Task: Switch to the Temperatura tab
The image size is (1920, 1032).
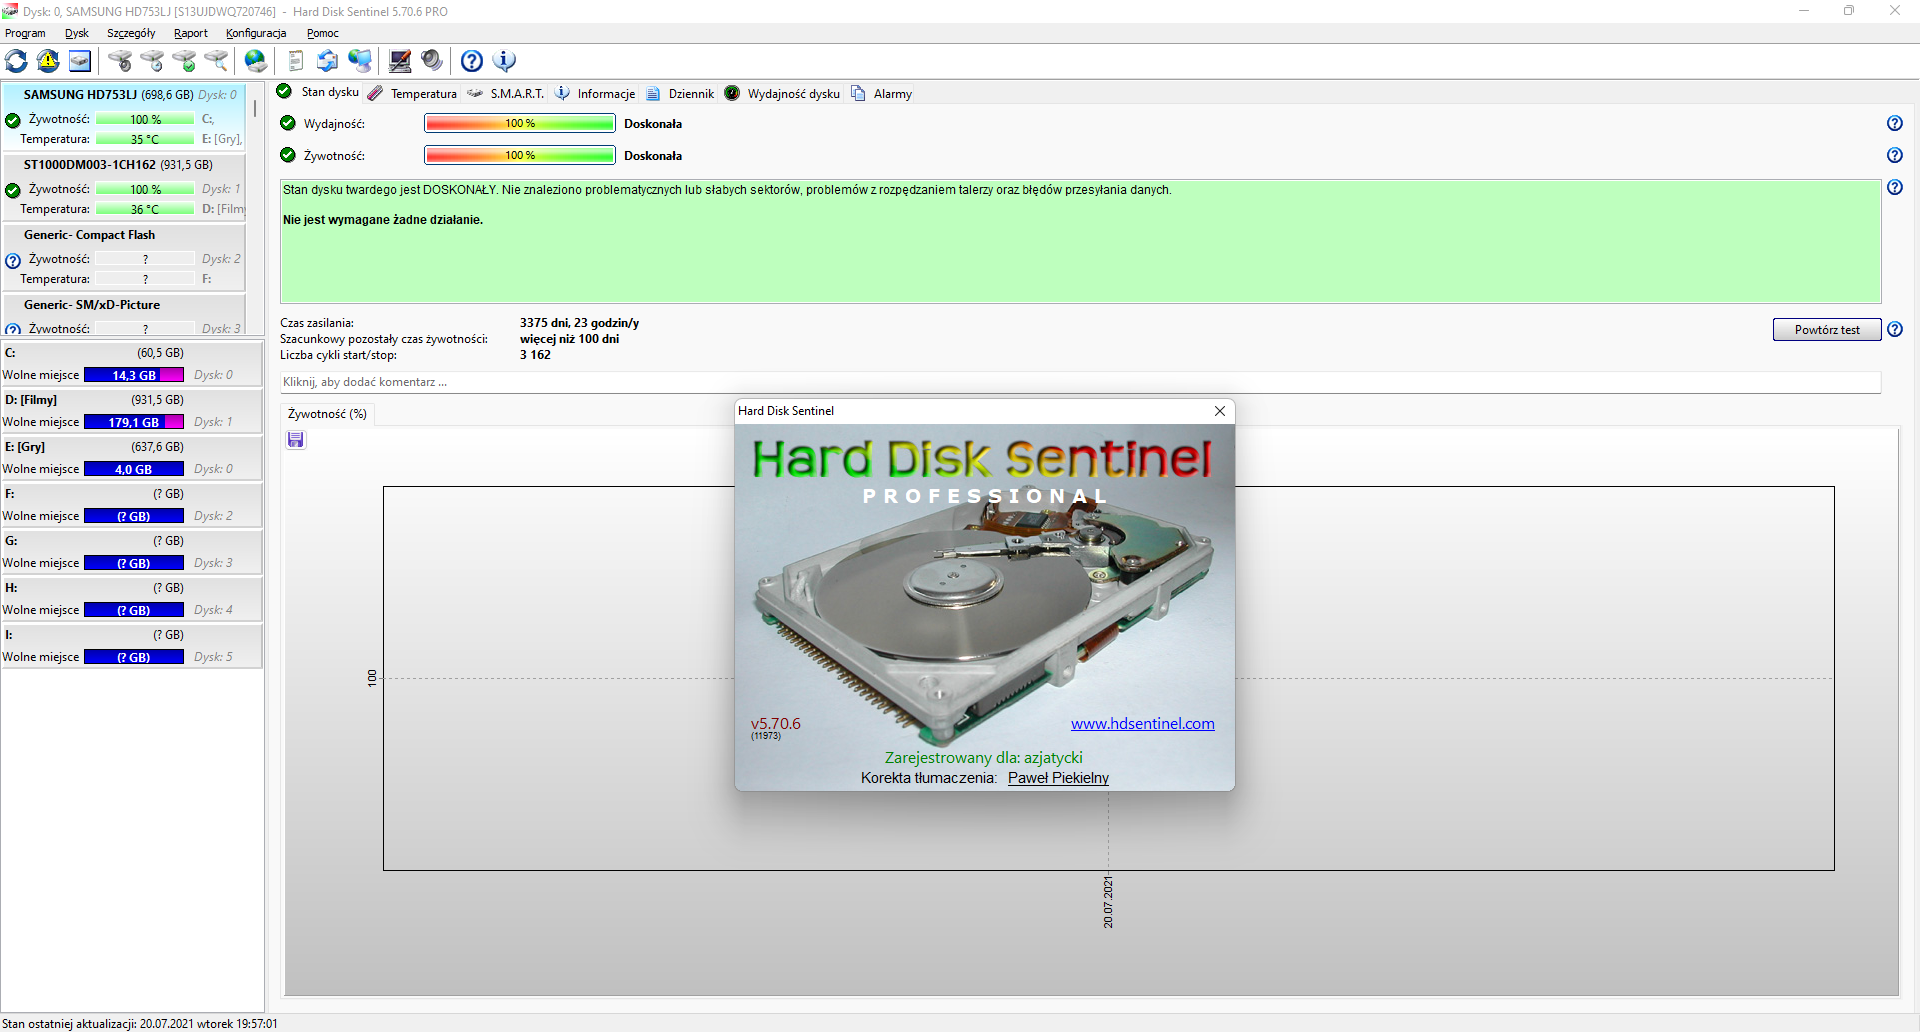Action: pyautogui.click(x=412, y=93)
